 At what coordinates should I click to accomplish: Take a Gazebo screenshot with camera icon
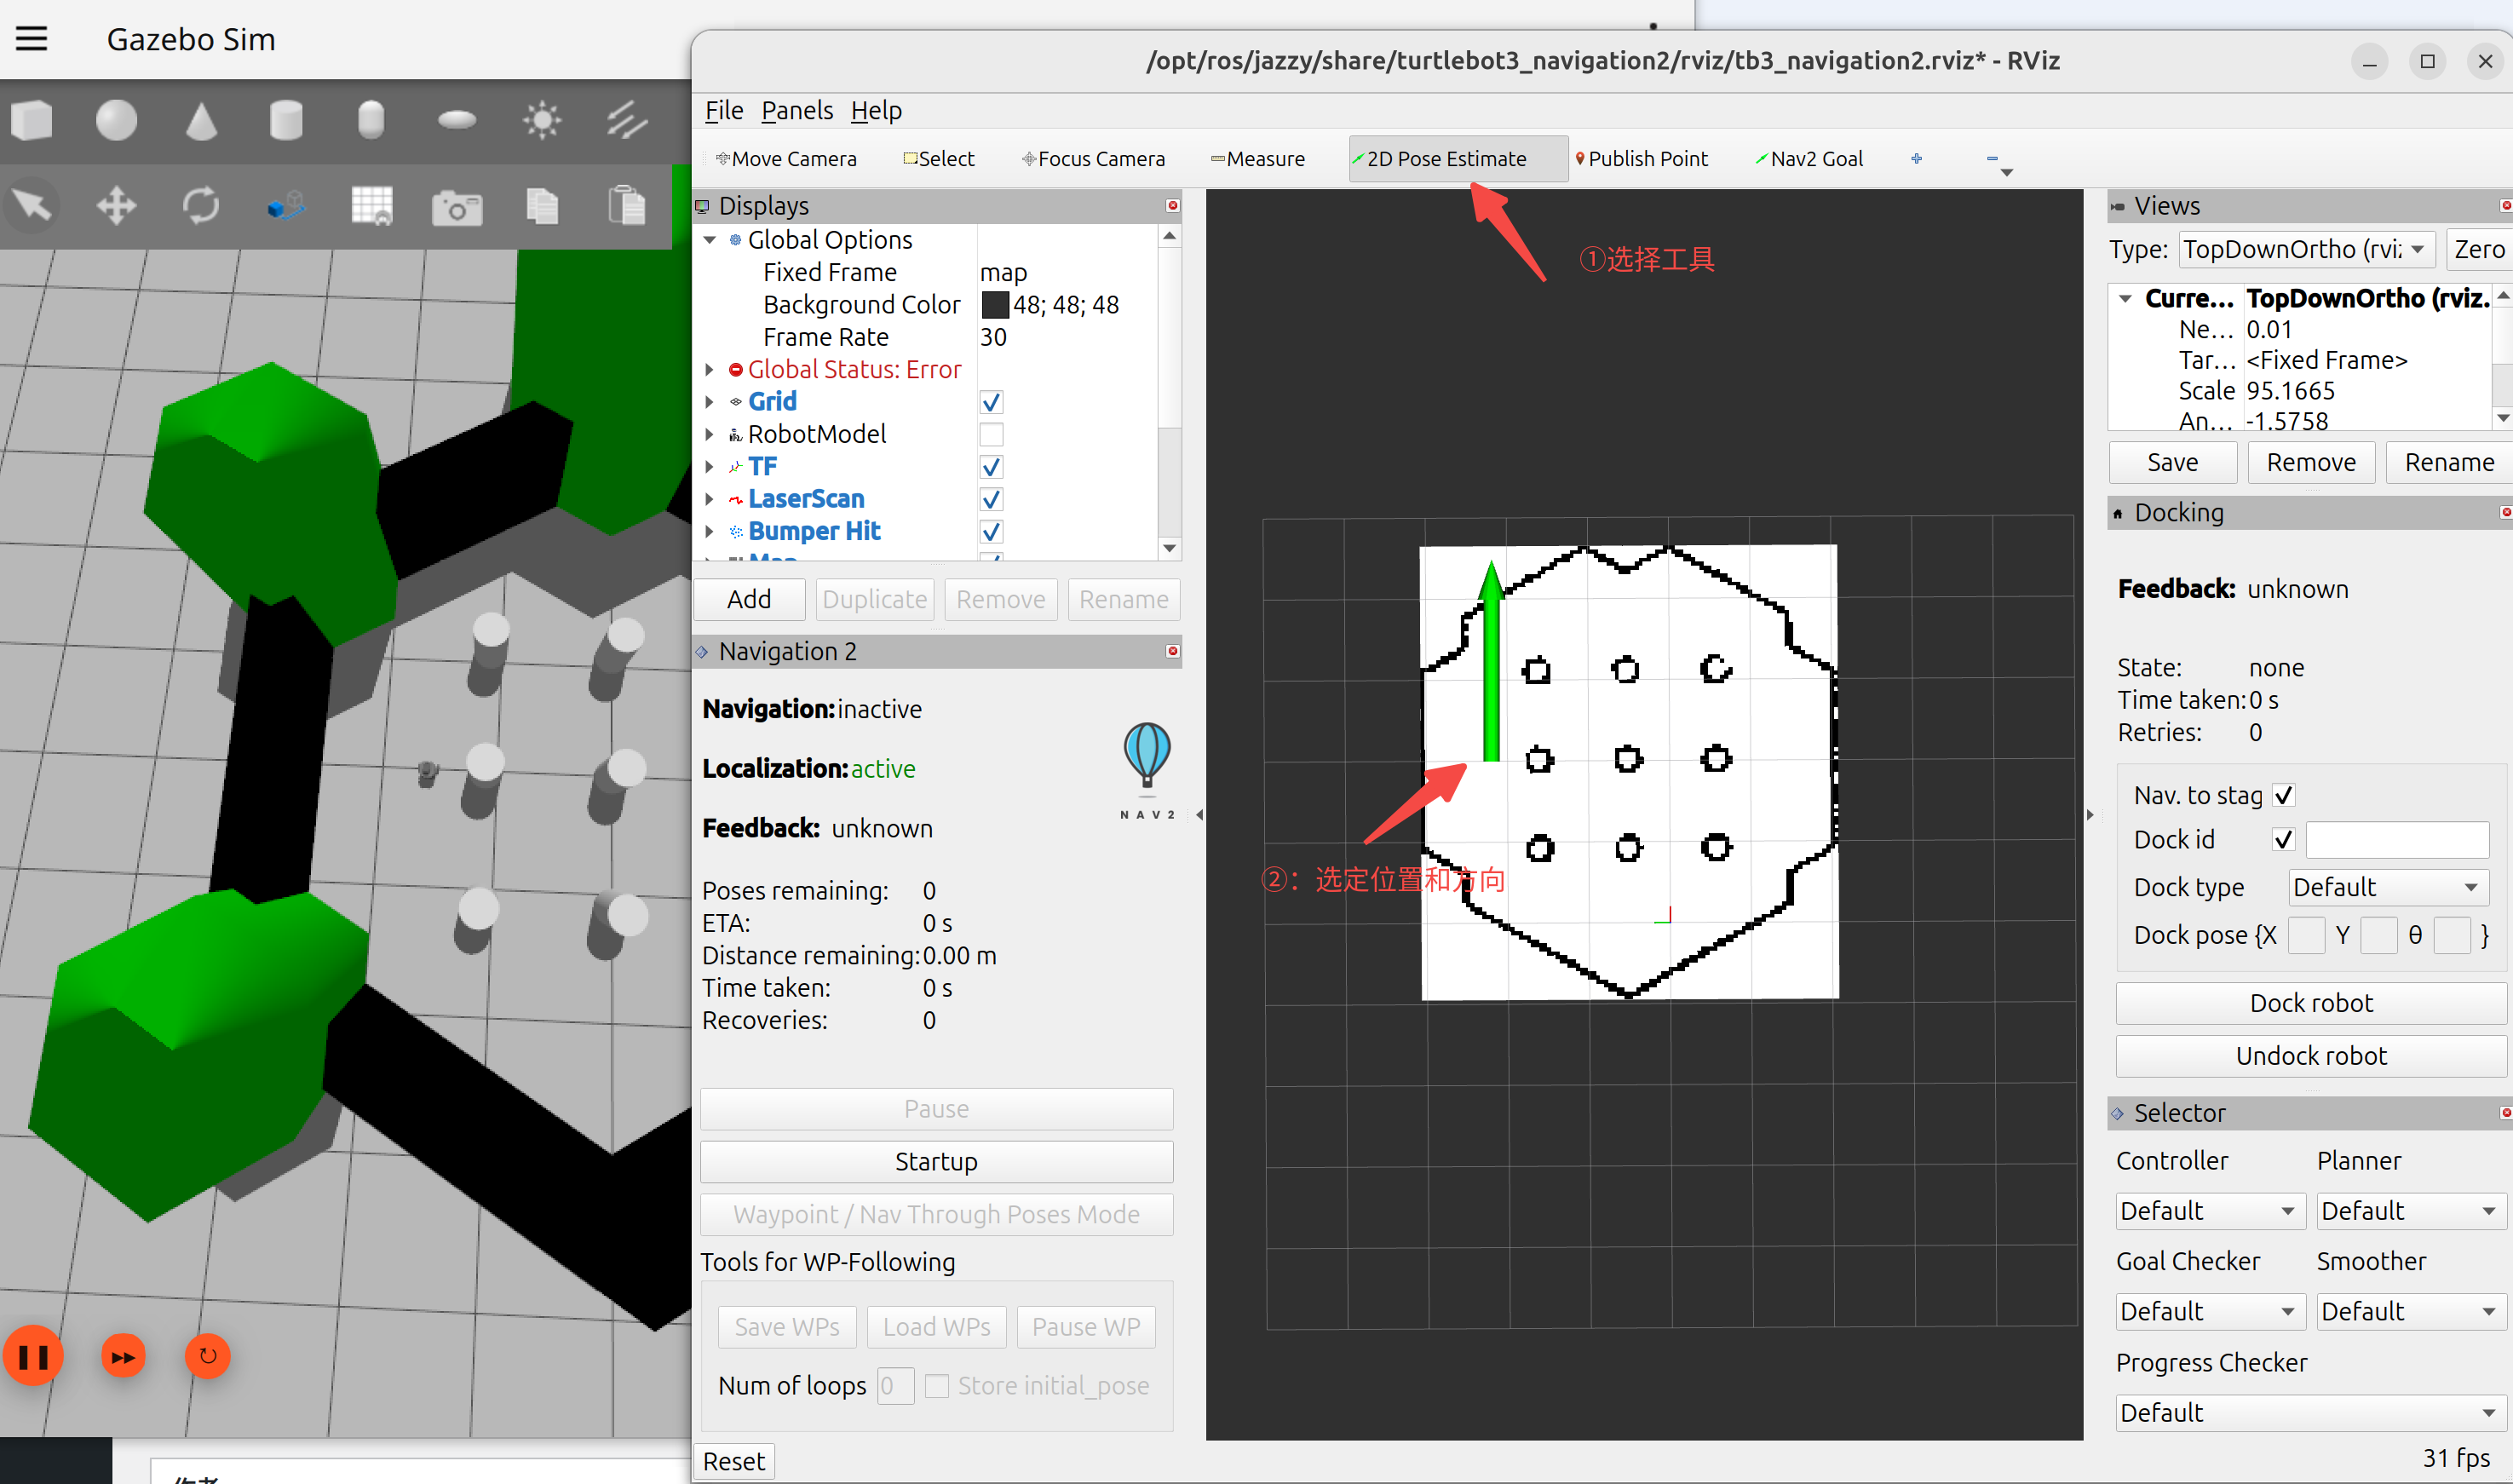457,208
